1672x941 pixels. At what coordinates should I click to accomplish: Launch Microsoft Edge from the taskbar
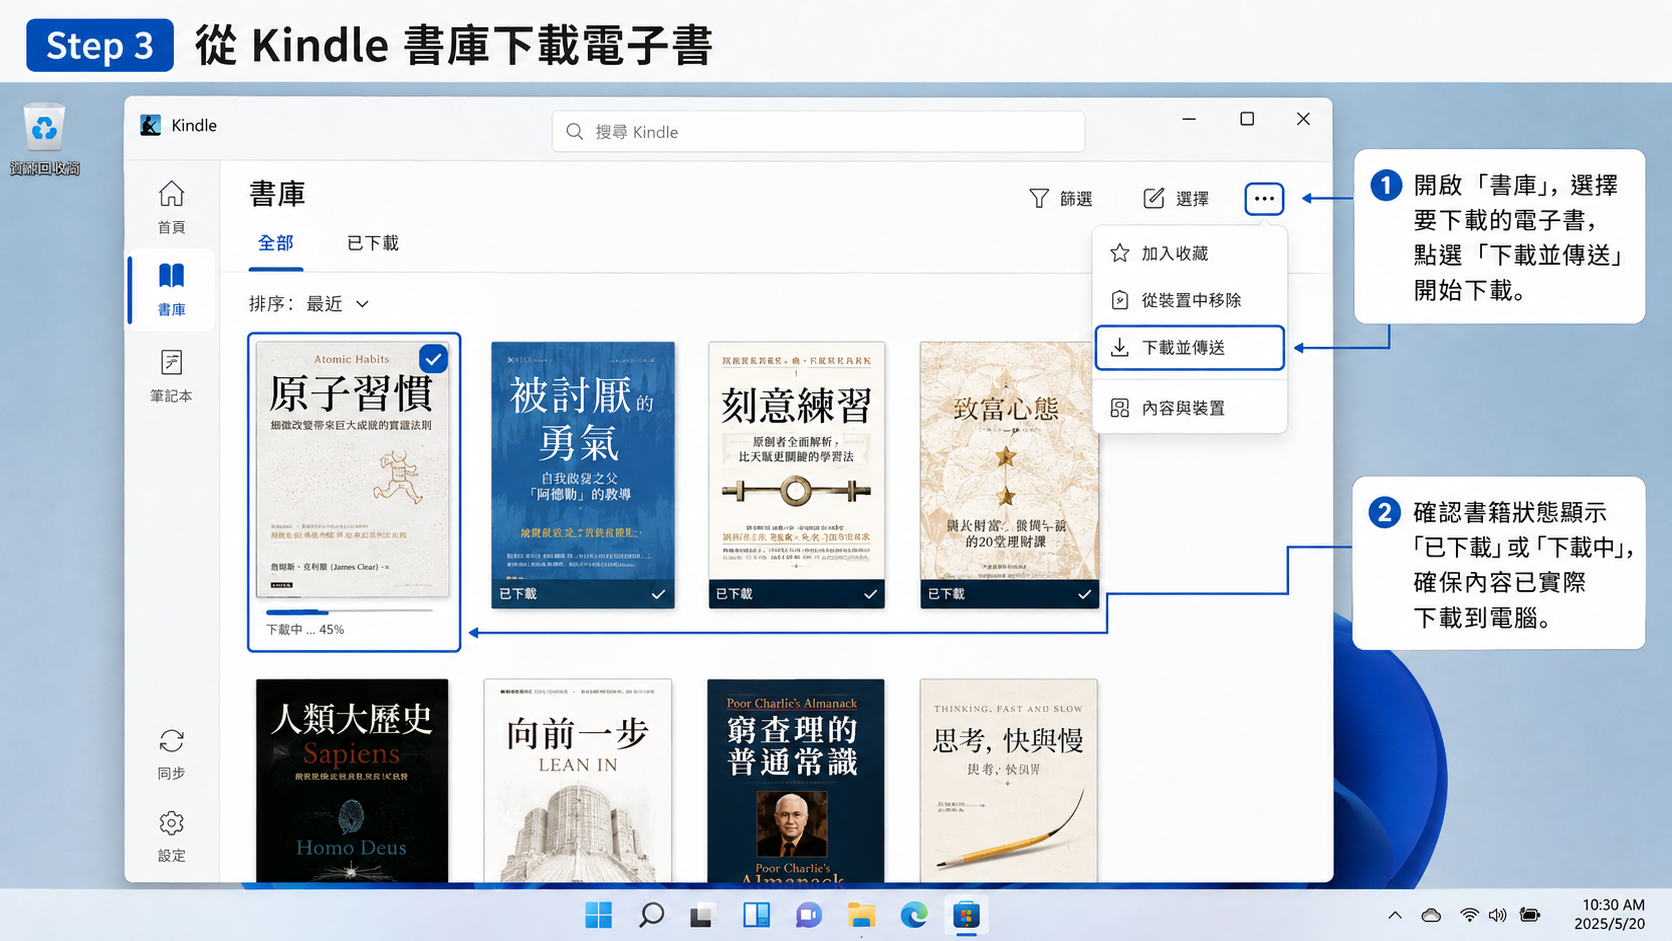(x=913, y=915)
